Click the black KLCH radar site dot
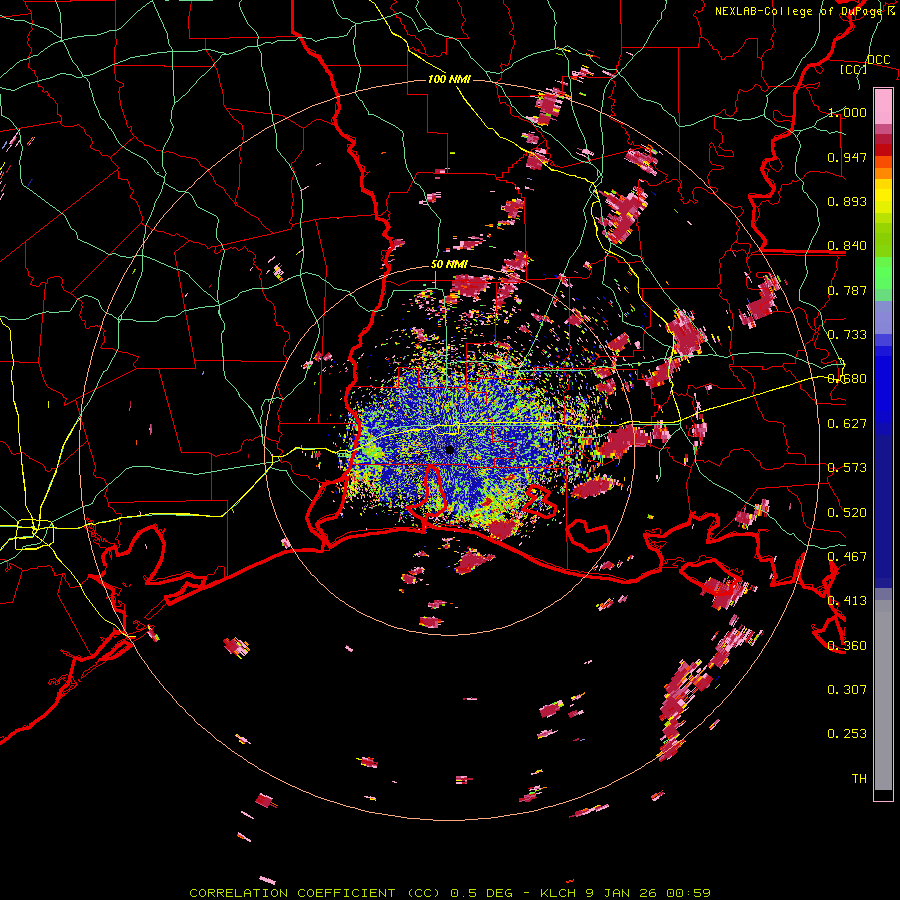This screenshot has height=900, width=900. 450,449
